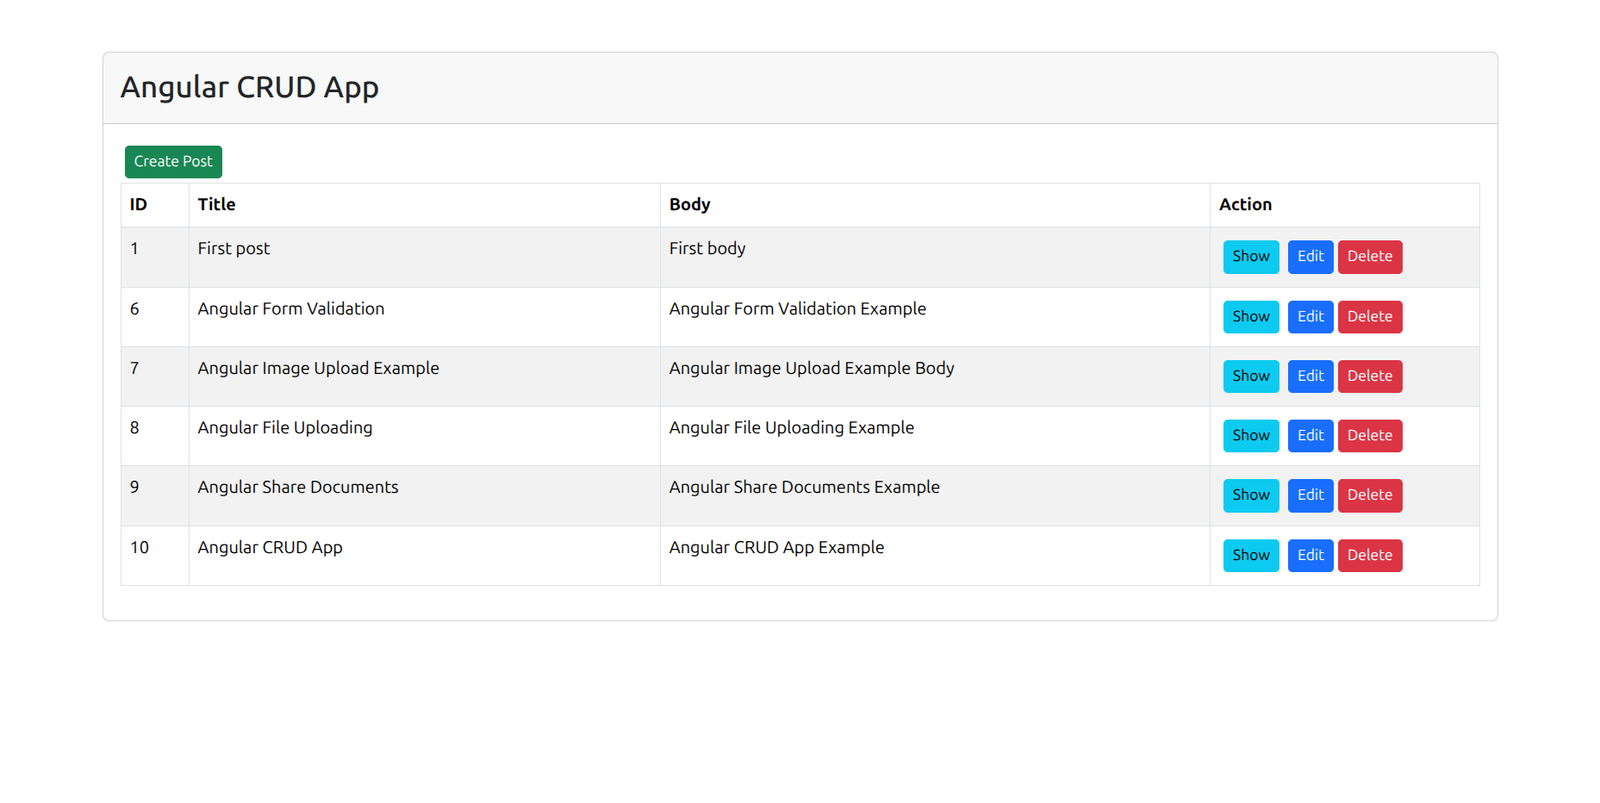1600x803 pixels.
Task: Edit the First post row
Action: (x=1310, y=257)
